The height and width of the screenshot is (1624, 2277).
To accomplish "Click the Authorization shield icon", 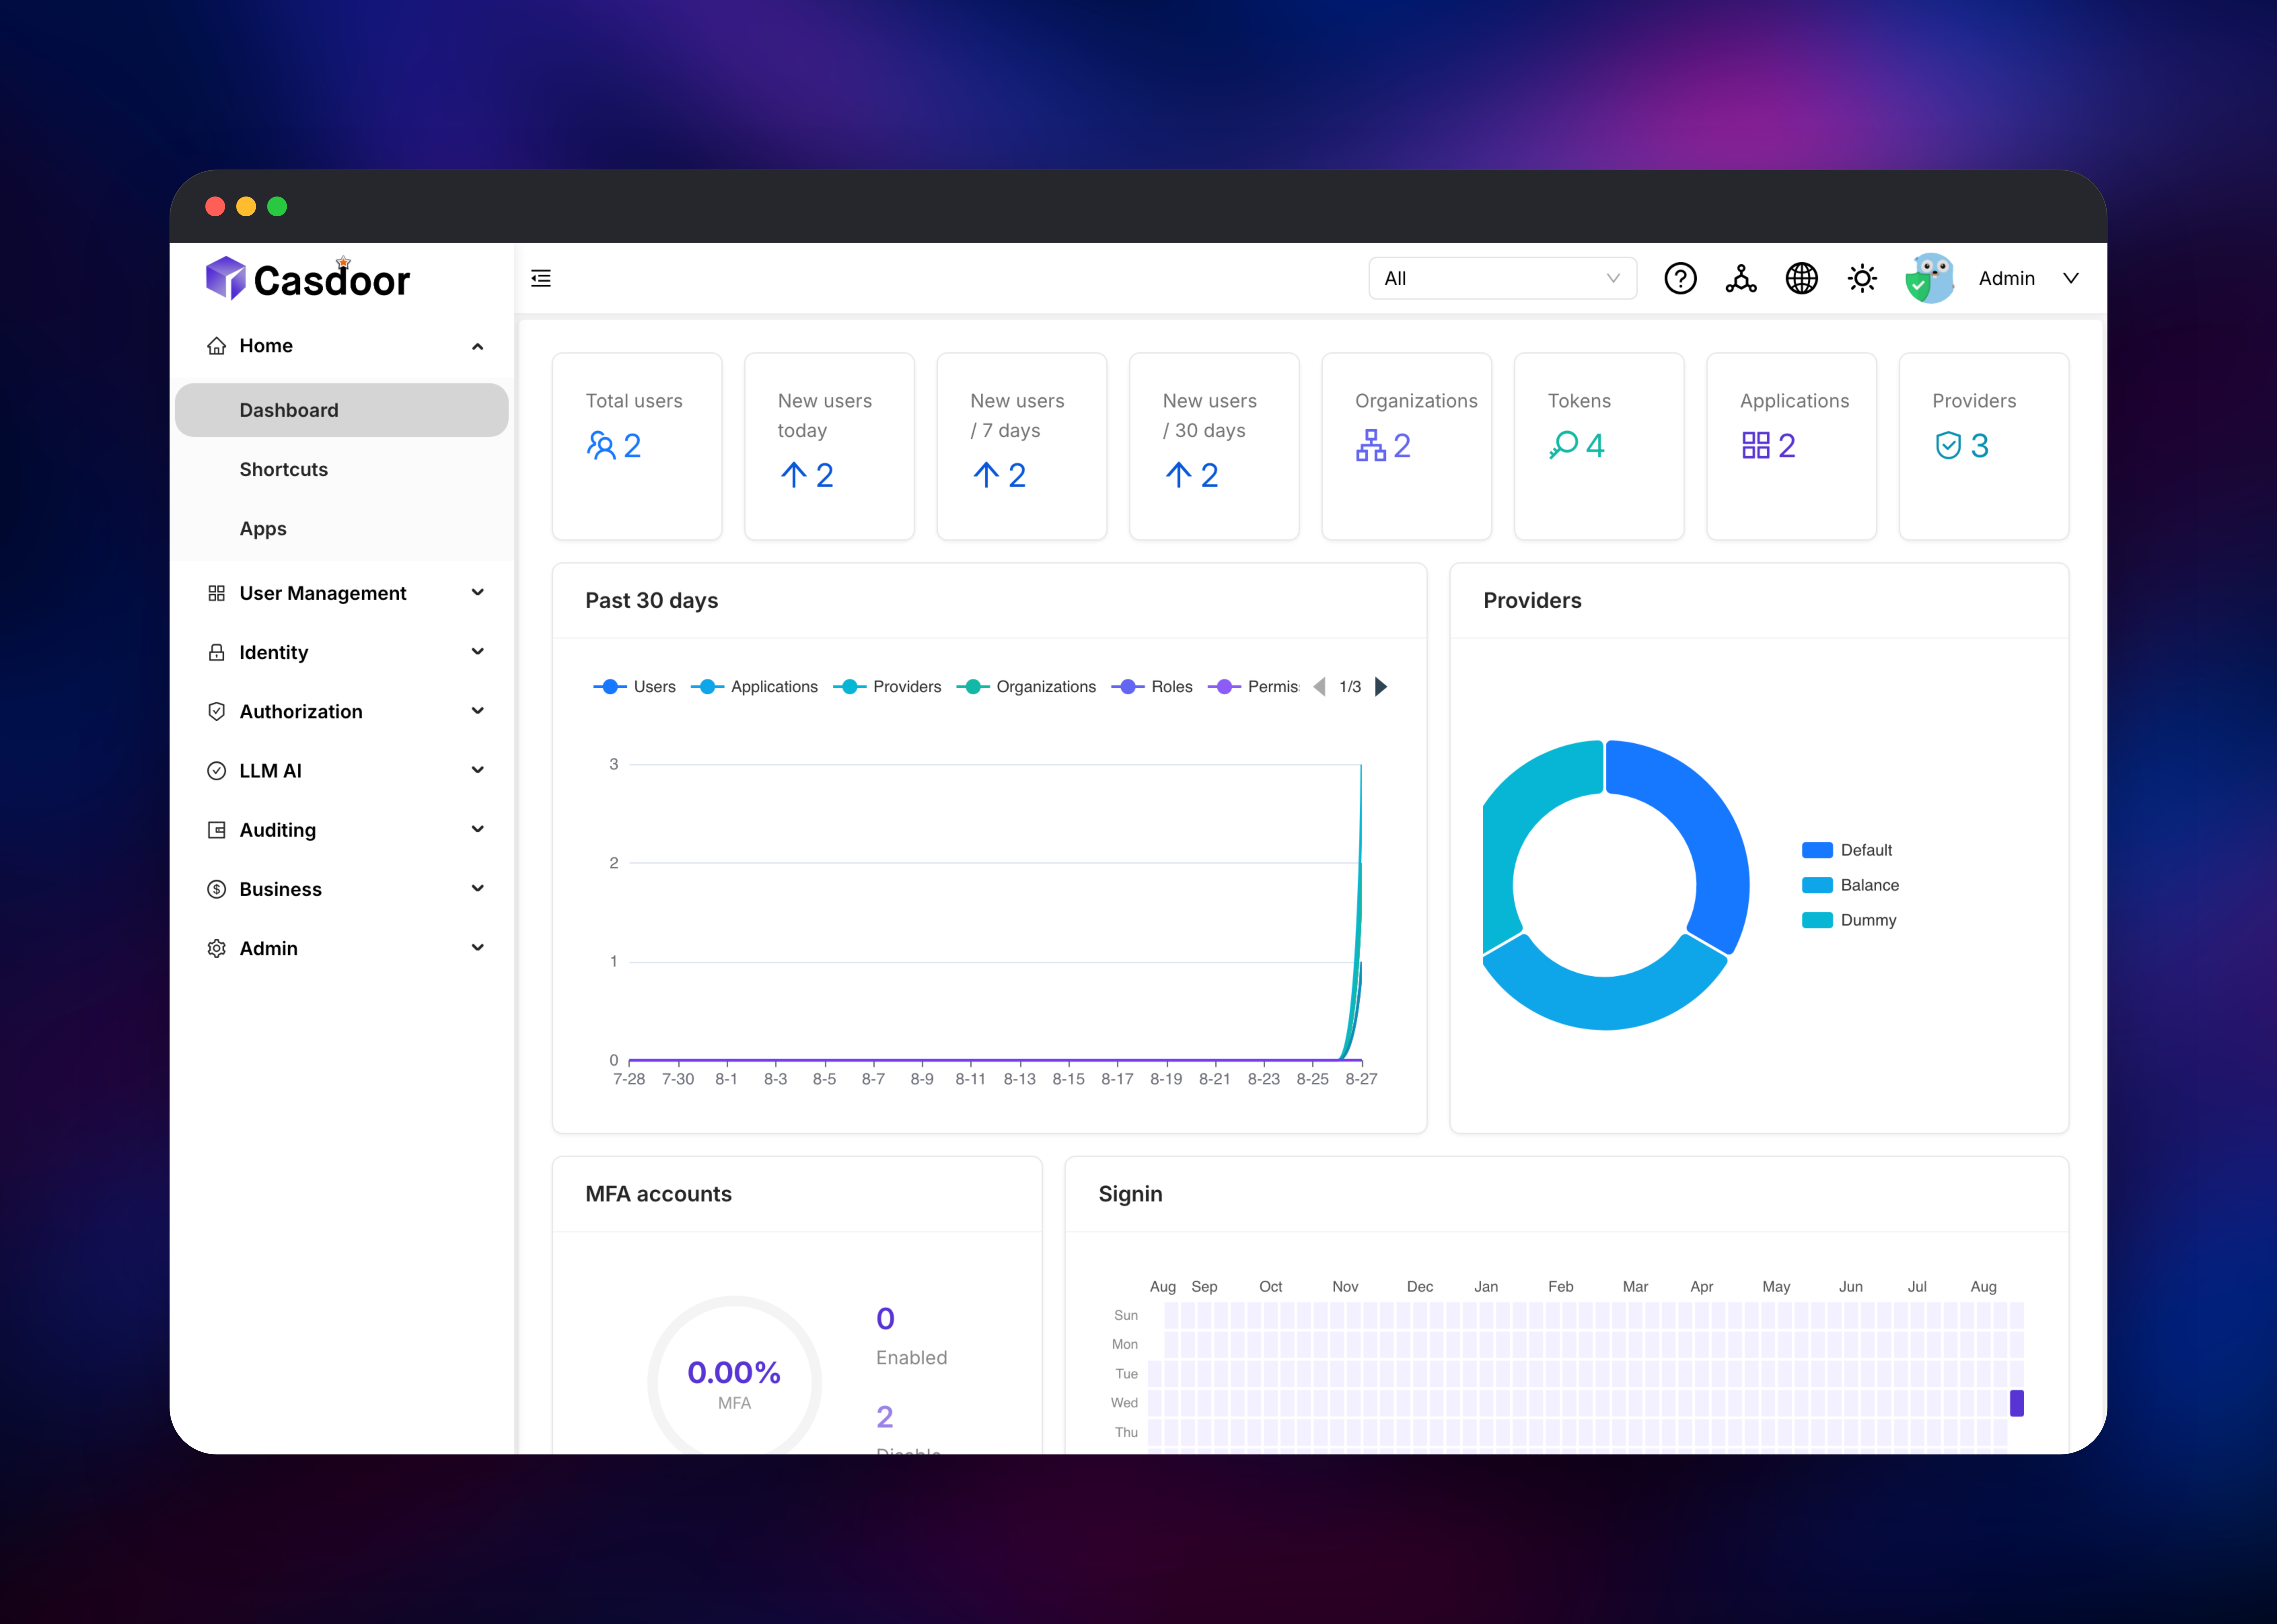I will 216,711.
